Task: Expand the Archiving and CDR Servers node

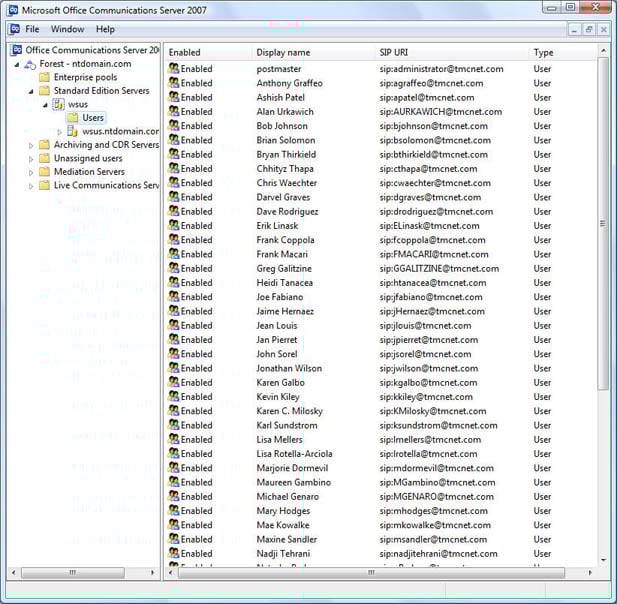Action: [x=31, y=145]
